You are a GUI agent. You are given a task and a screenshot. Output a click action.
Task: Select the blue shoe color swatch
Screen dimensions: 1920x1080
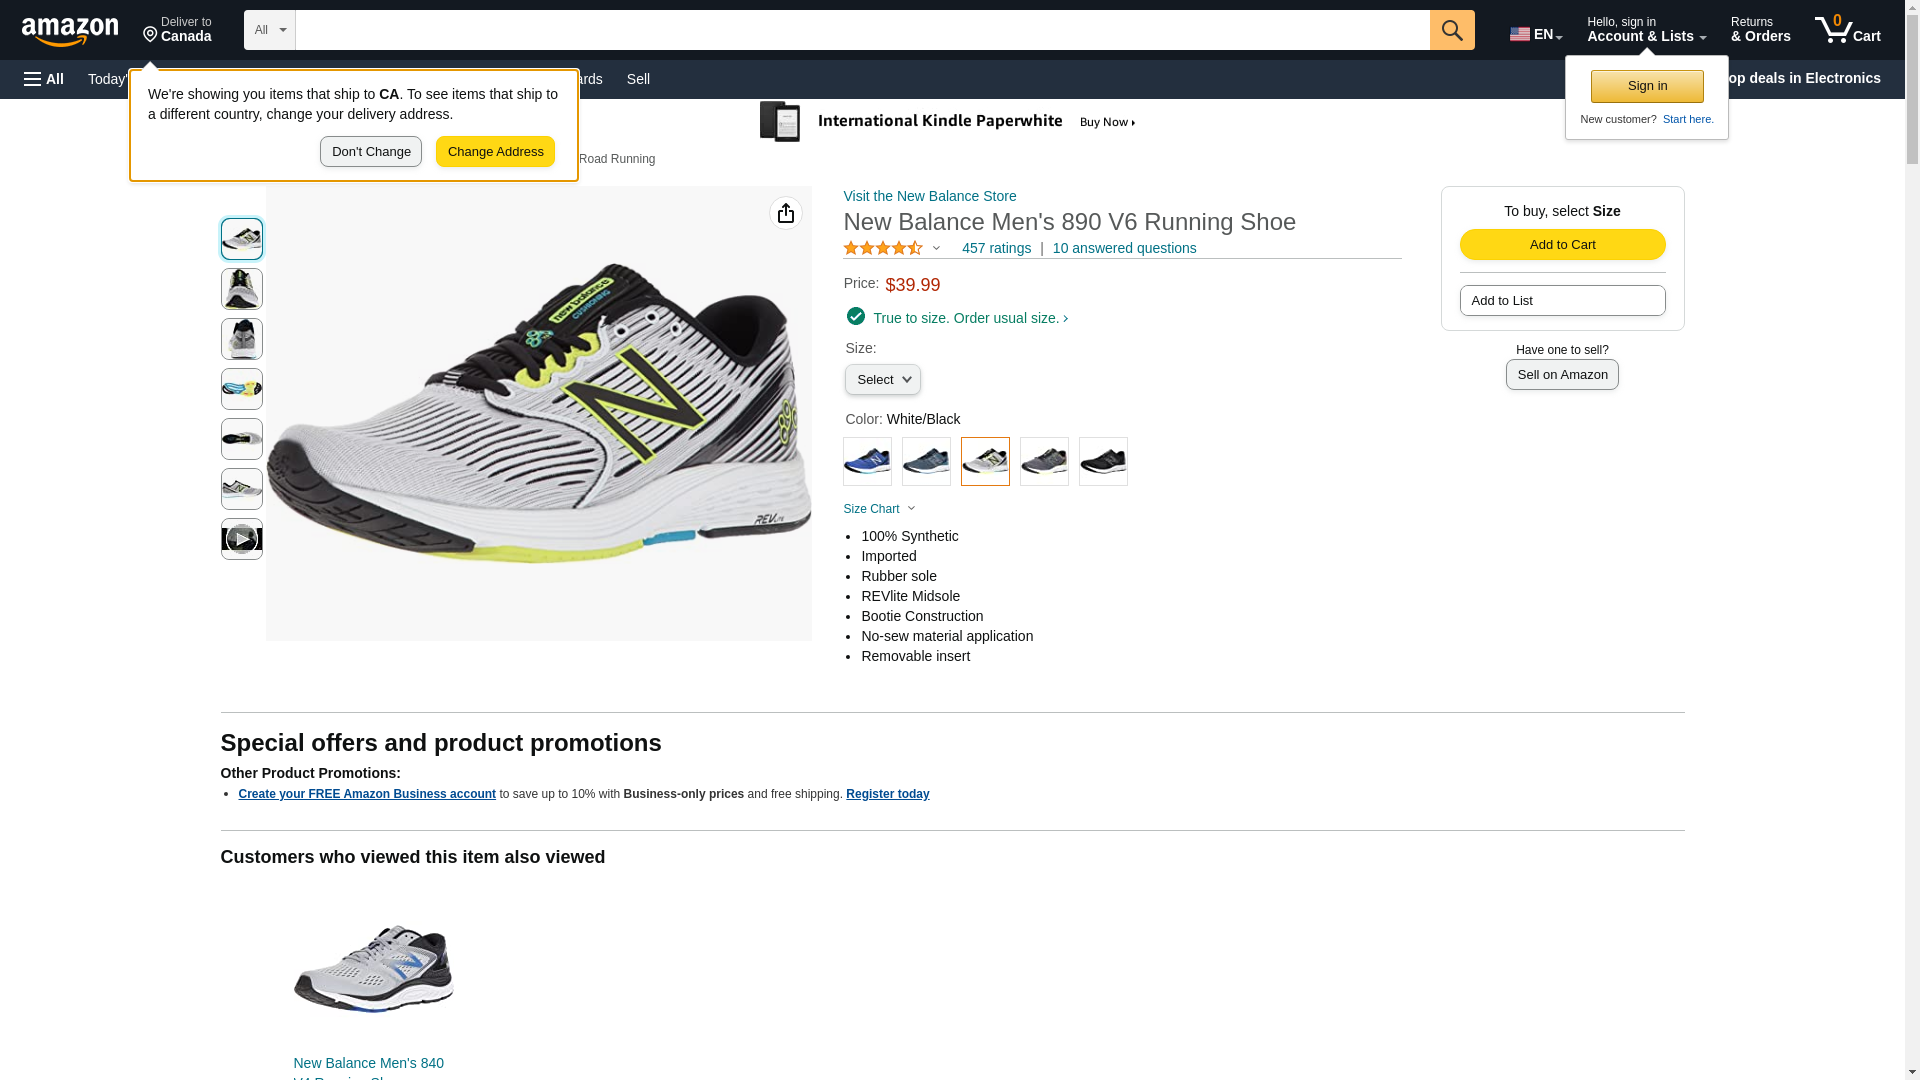point(867,462)
